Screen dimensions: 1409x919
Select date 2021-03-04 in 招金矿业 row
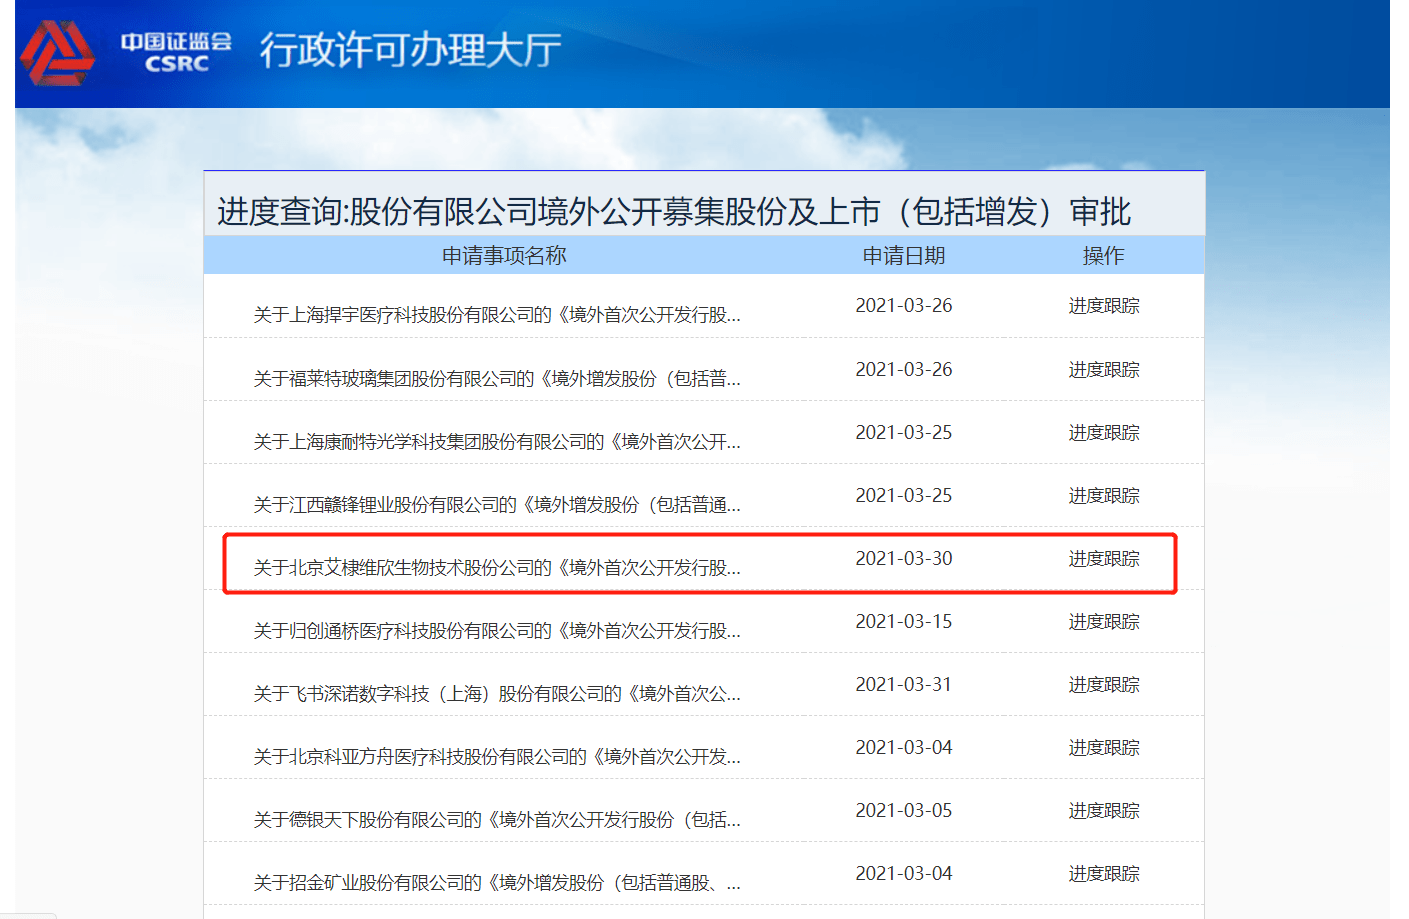click(x=904, y=874)
